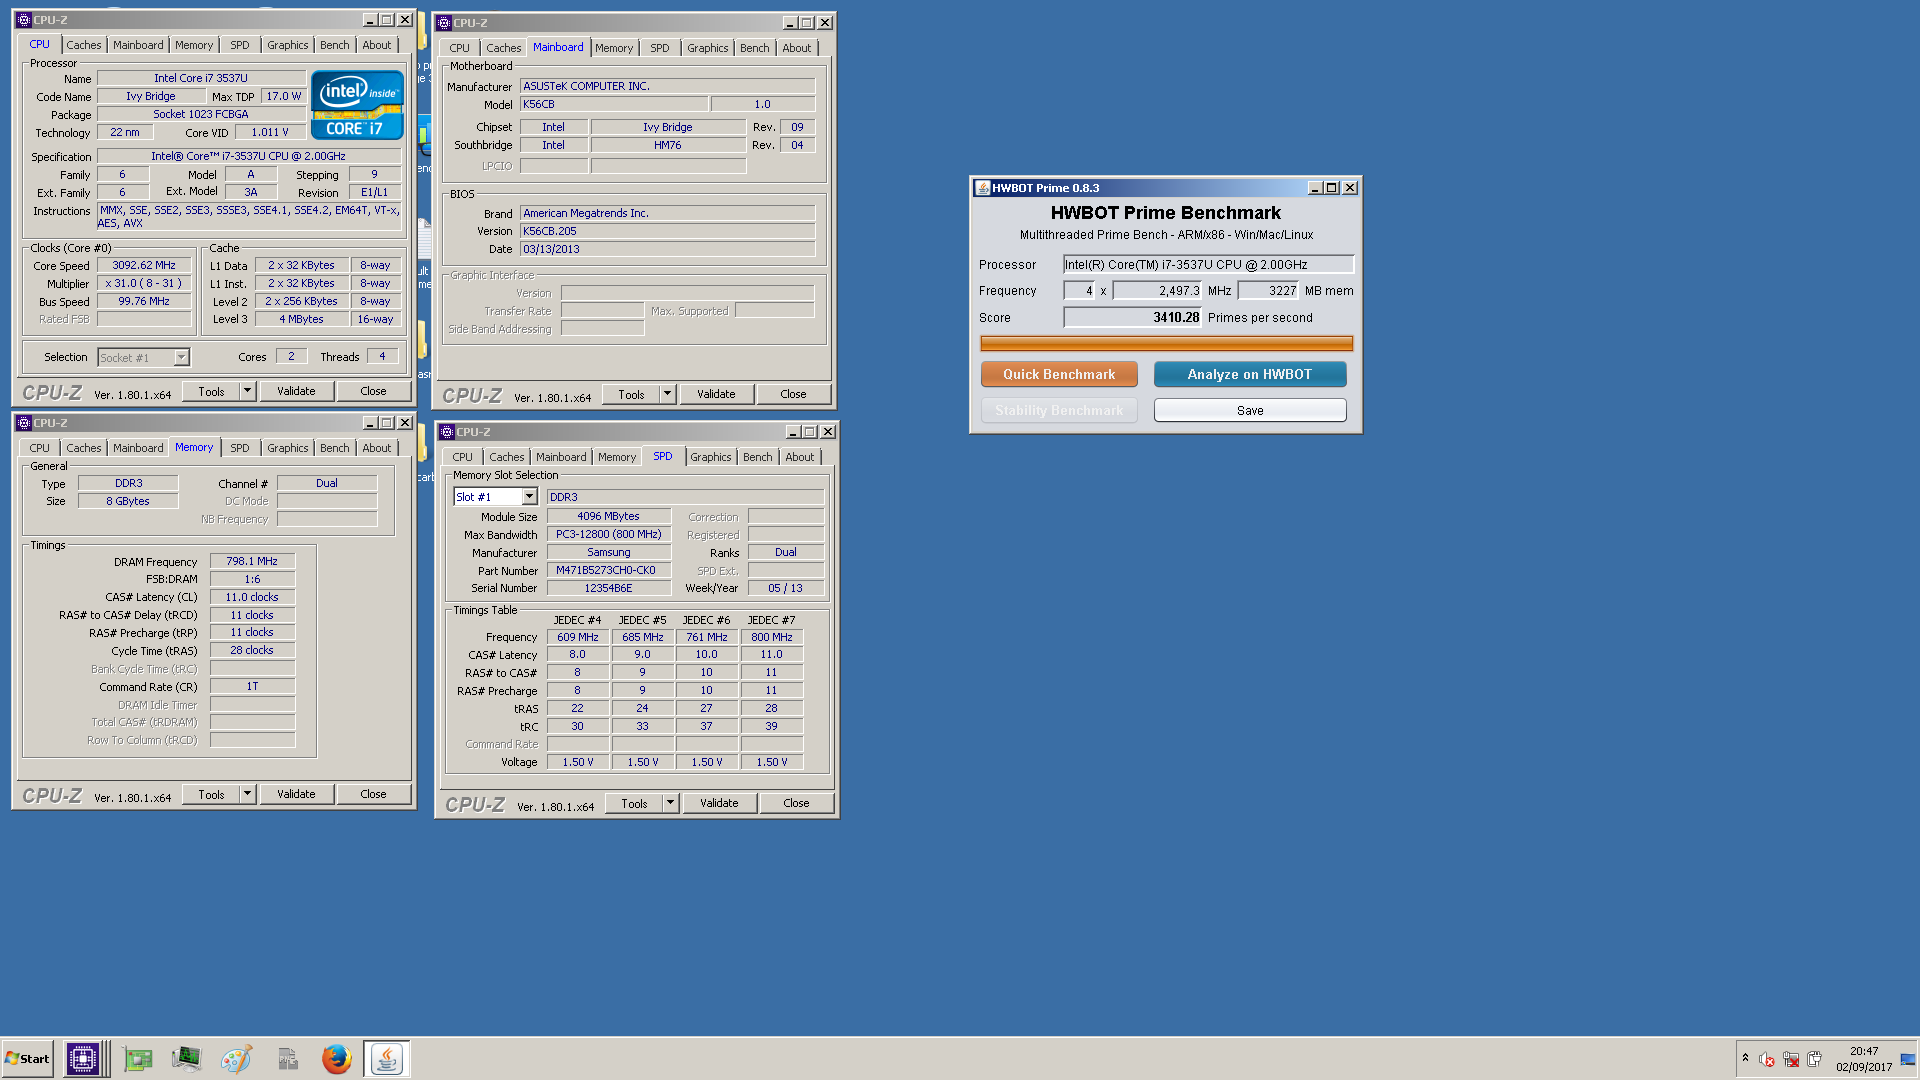
Task: Open the system monitor taskbar icon
Action: click(x=186, y=1059)
